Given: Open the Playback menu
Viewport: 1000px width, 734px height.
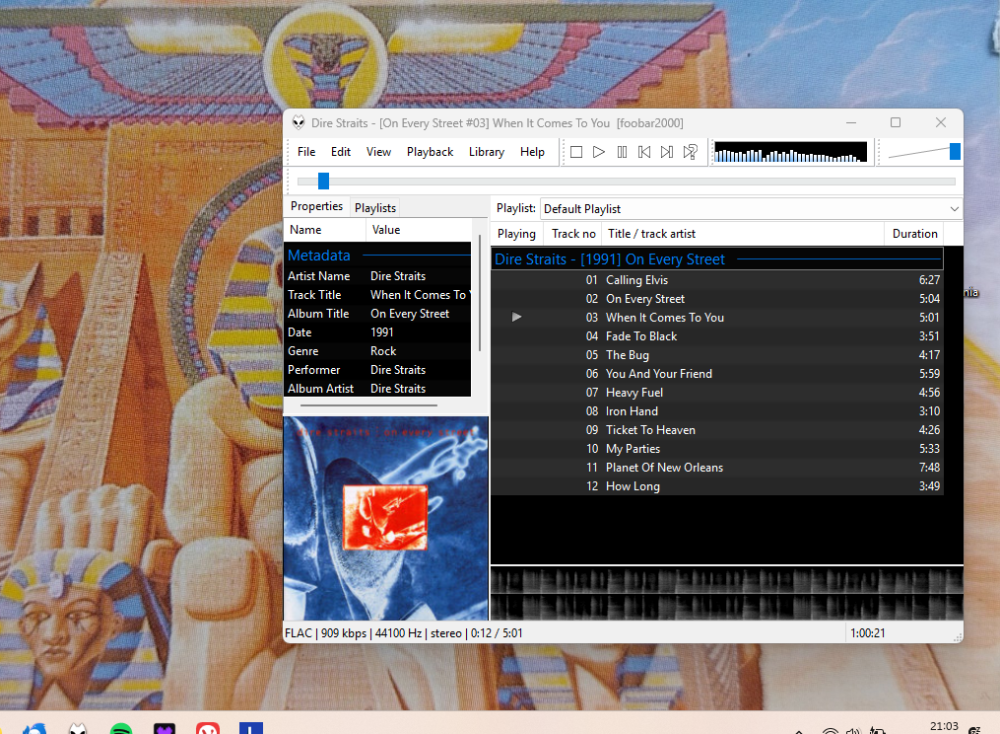Looking at the screenshot, I should click(x=430, y=152).
